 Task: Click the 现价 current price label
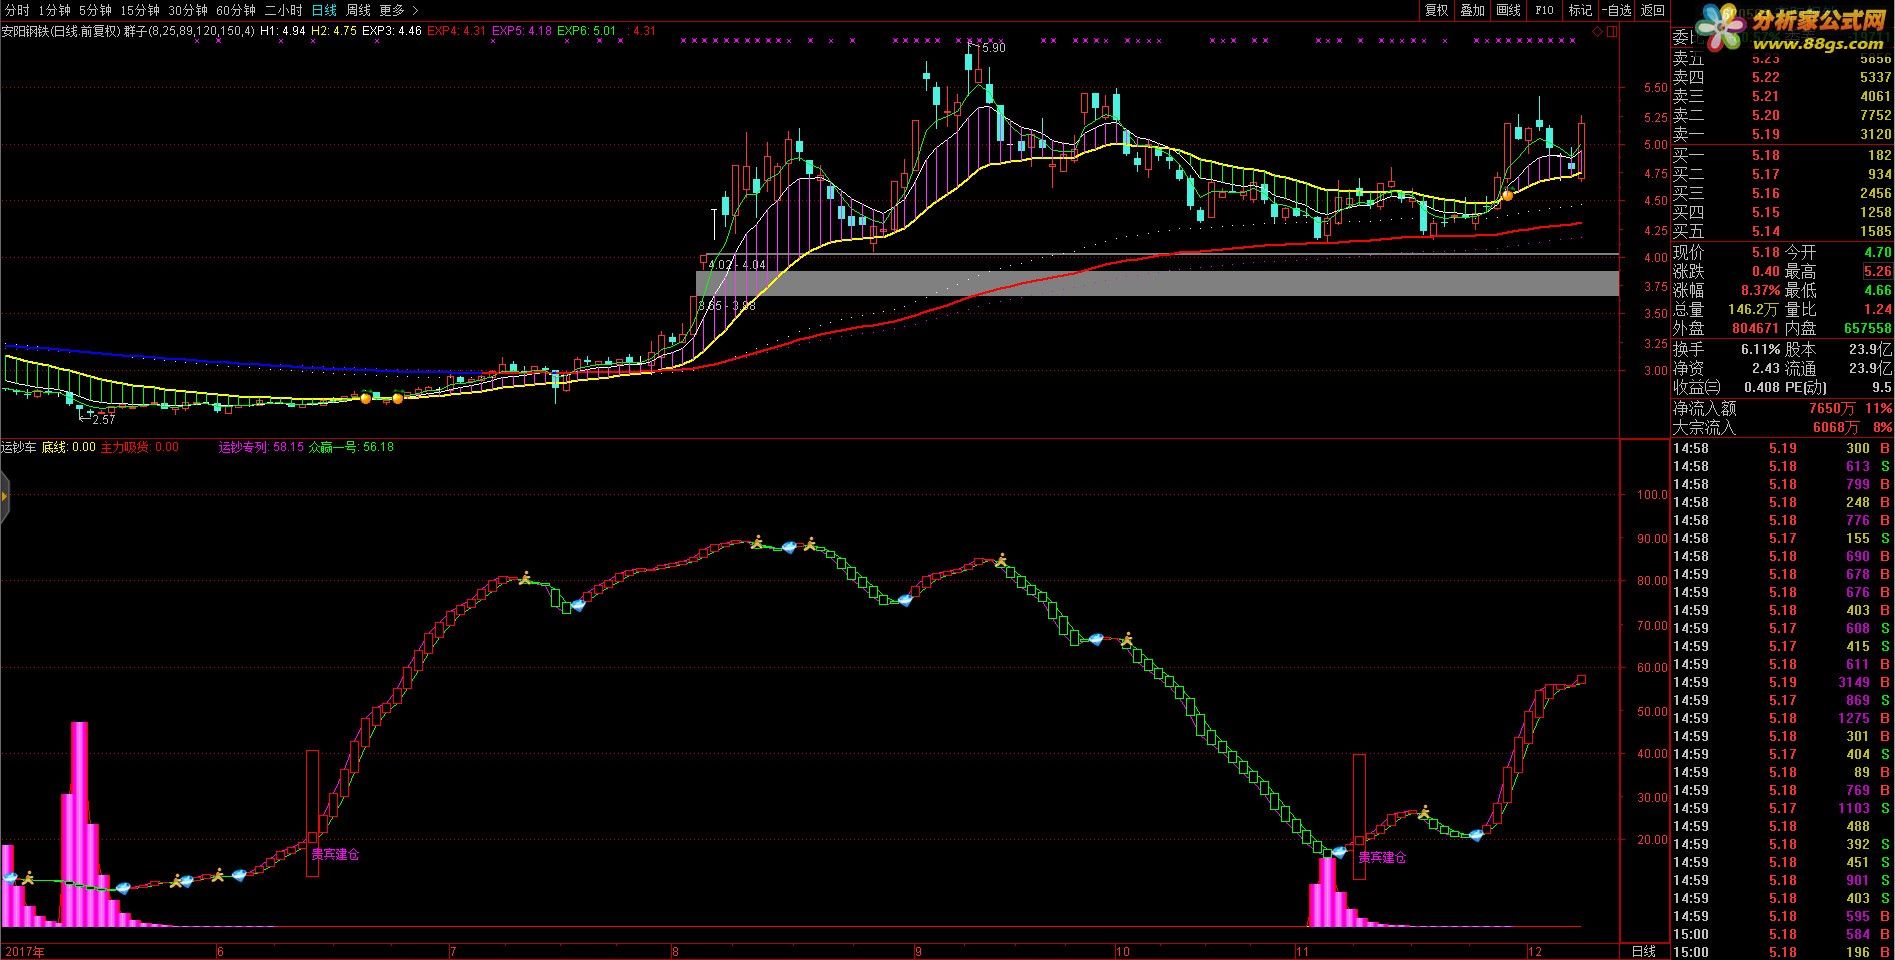(x=1688, y=253)
